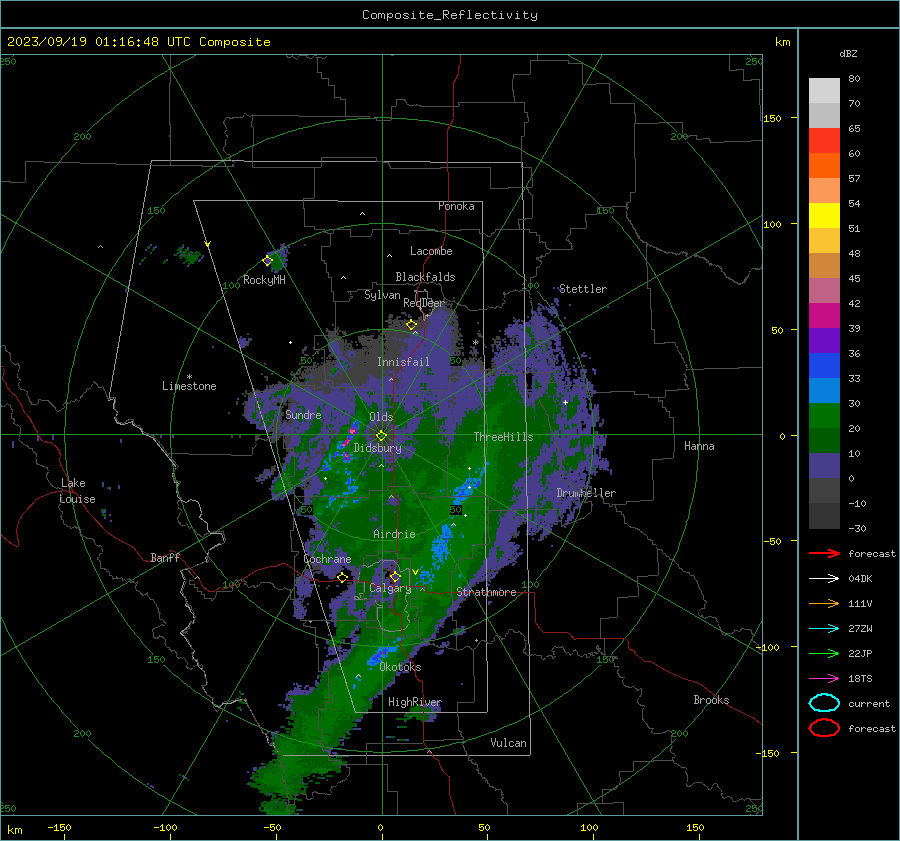Click the Sylvan label
Image resolution: width=900 pixels, height=841 pixels.
(382, 295)
